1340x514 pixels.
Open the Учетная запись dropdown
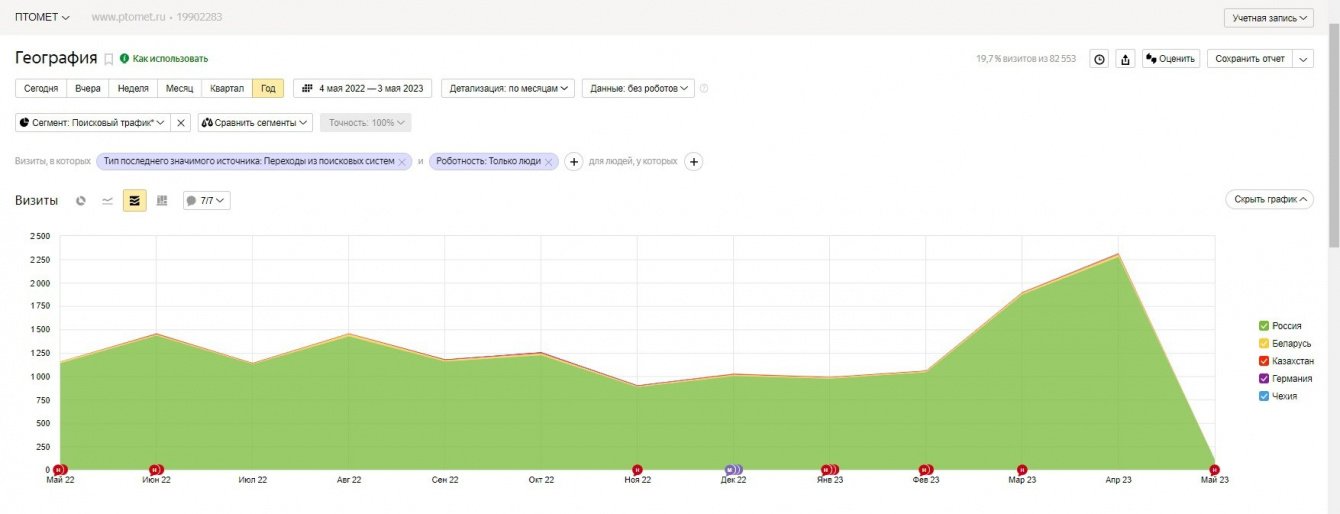point(1268,18)
